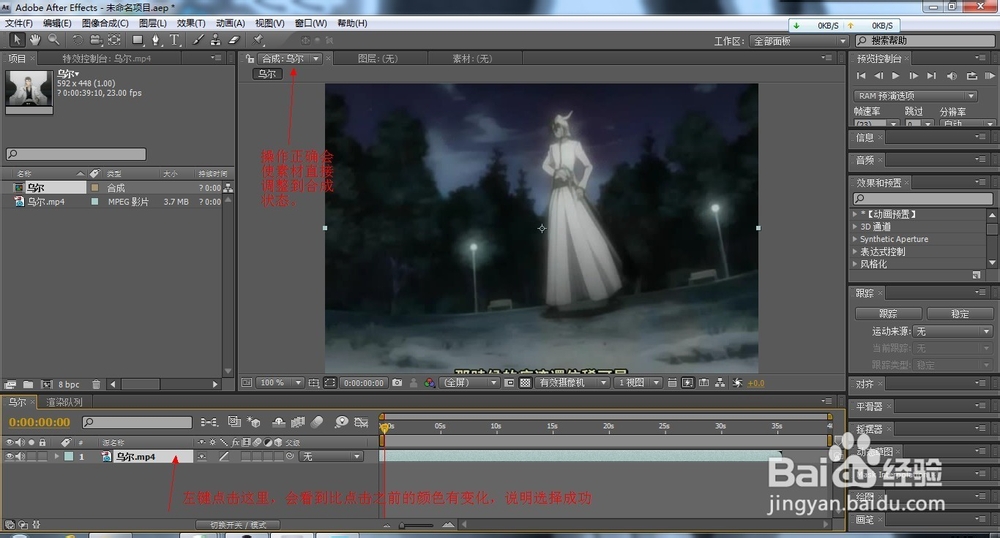Open the 100 % magnification dropdown
The width and height of the screenshot is (1000, 538).
[280, 383]
